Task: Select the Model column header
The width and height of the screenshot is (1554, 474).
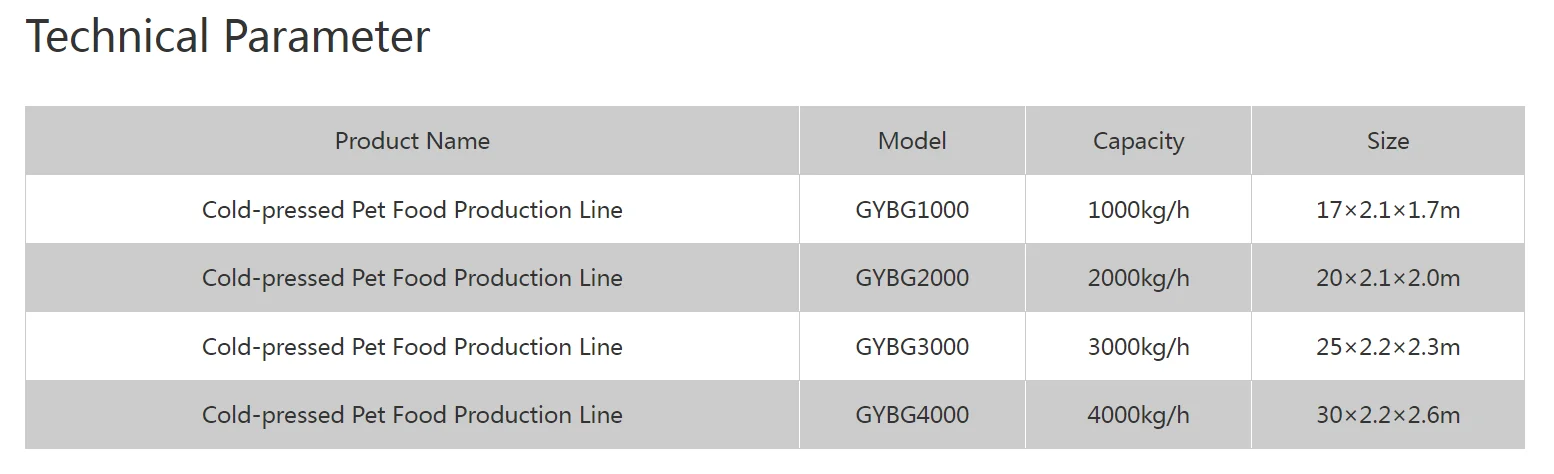Action: [x=912, y=141]
